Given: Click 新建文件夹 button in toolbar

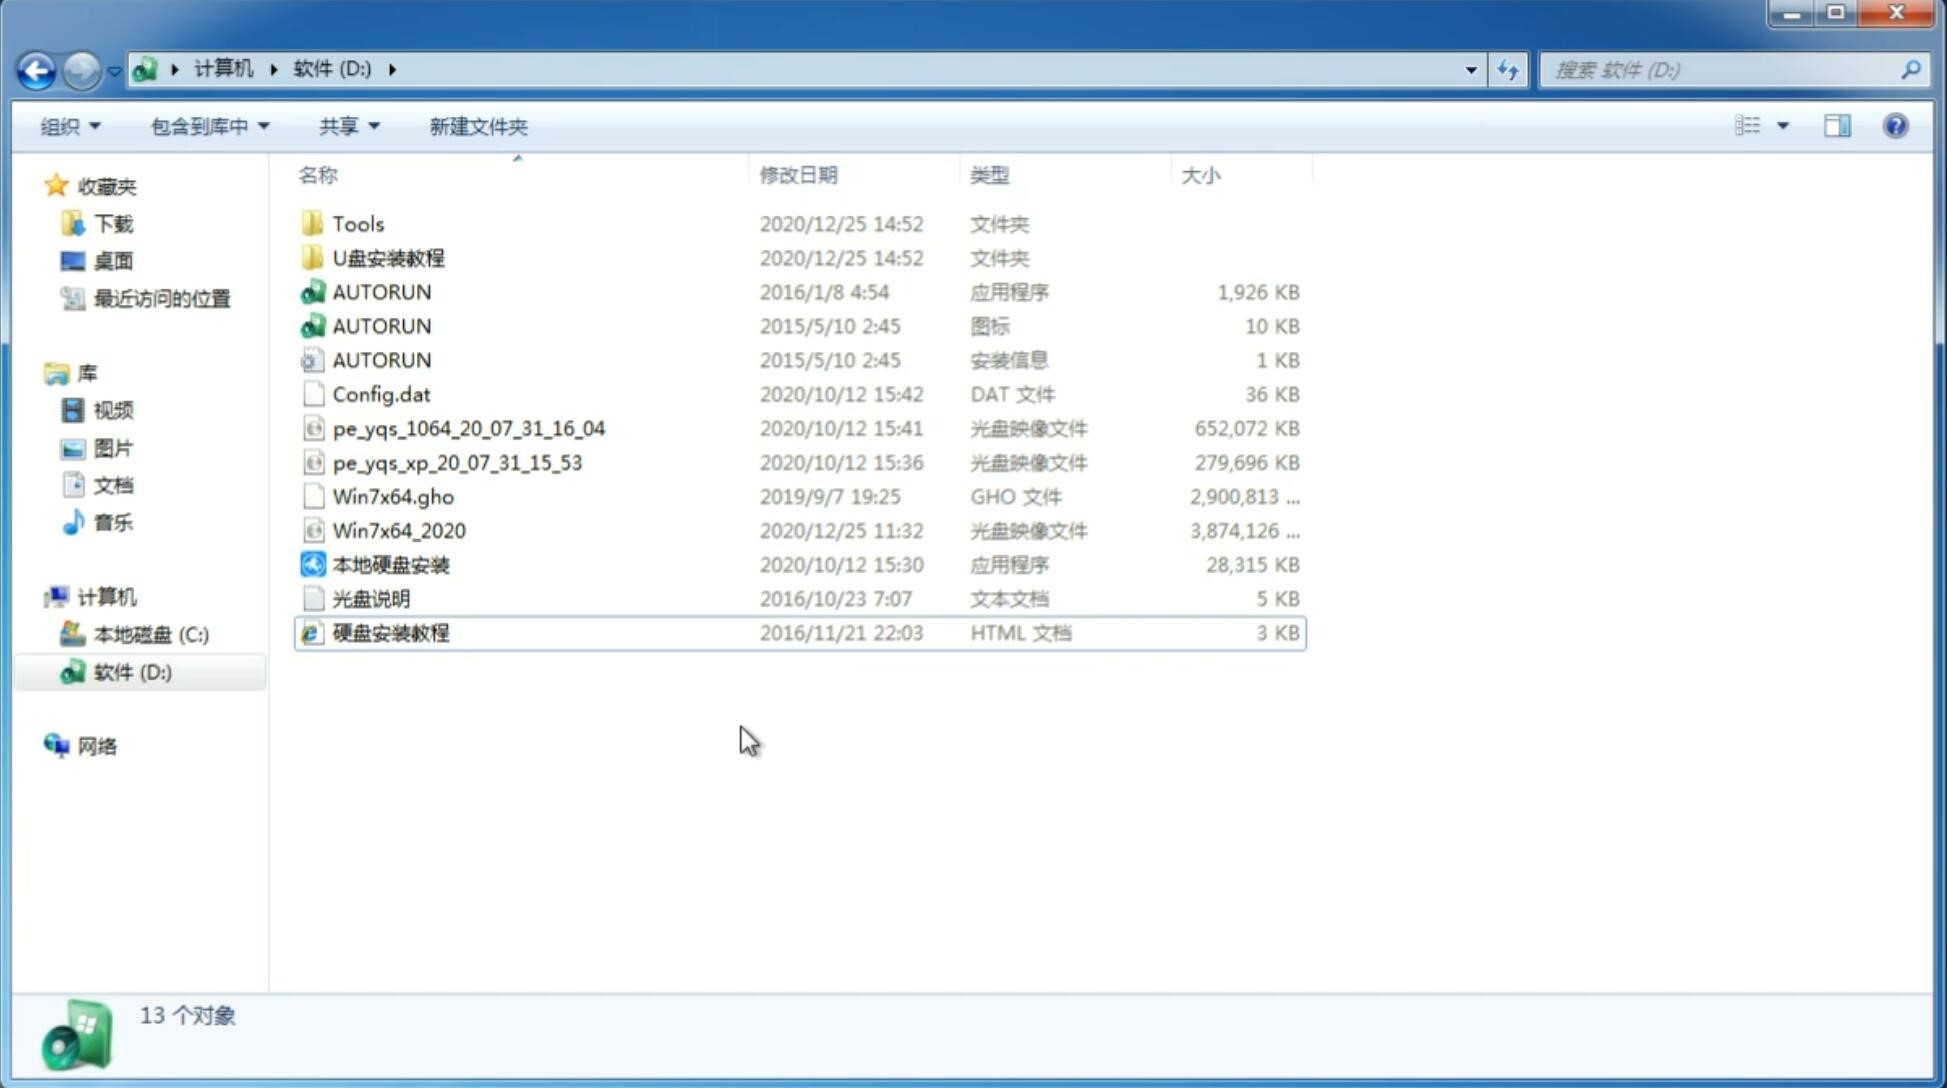Looking at the screenshot, I should point(477,124).
